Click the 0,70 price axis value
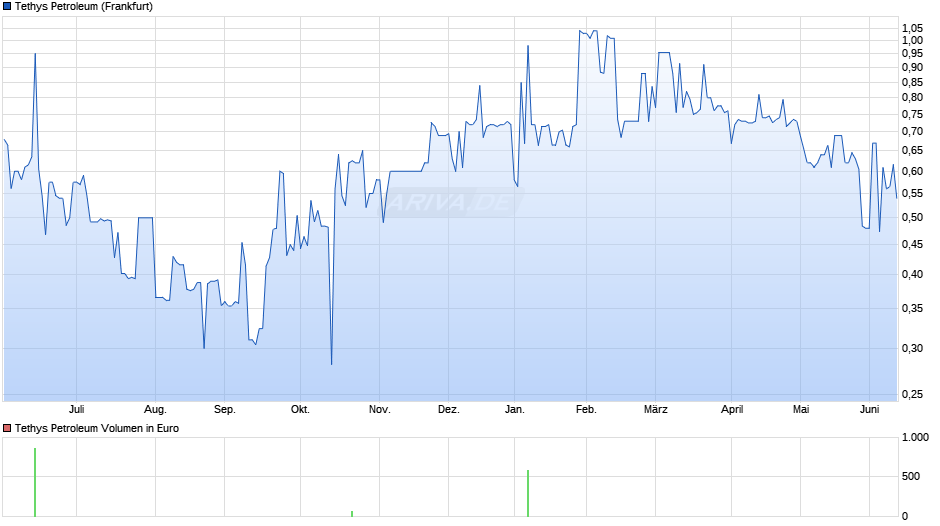 click(x=912, y=131)
